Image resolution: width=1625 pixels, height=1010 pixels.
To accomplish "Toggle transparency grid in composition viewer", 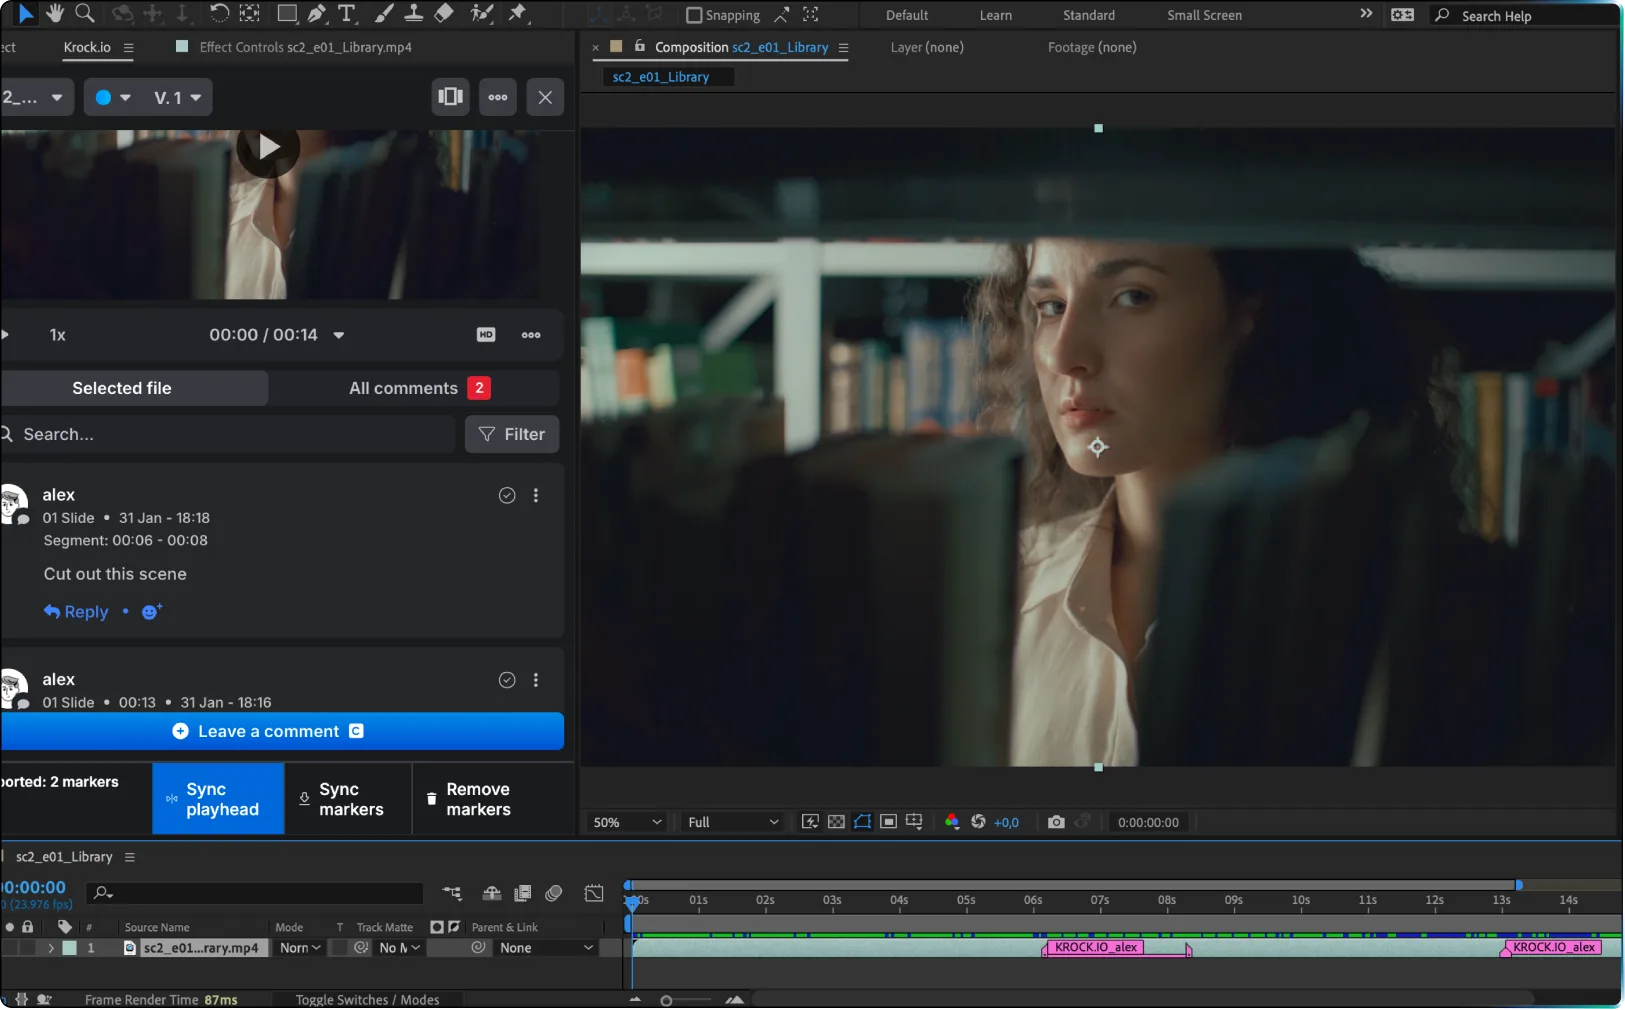I will 838,822.
